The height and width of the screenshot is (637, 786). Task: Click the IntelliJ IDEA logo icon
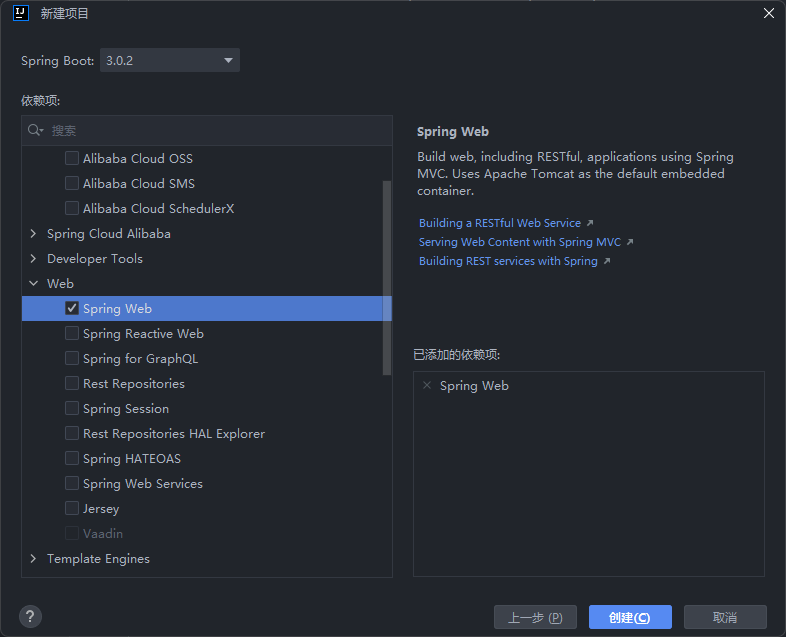coord(21,13)
